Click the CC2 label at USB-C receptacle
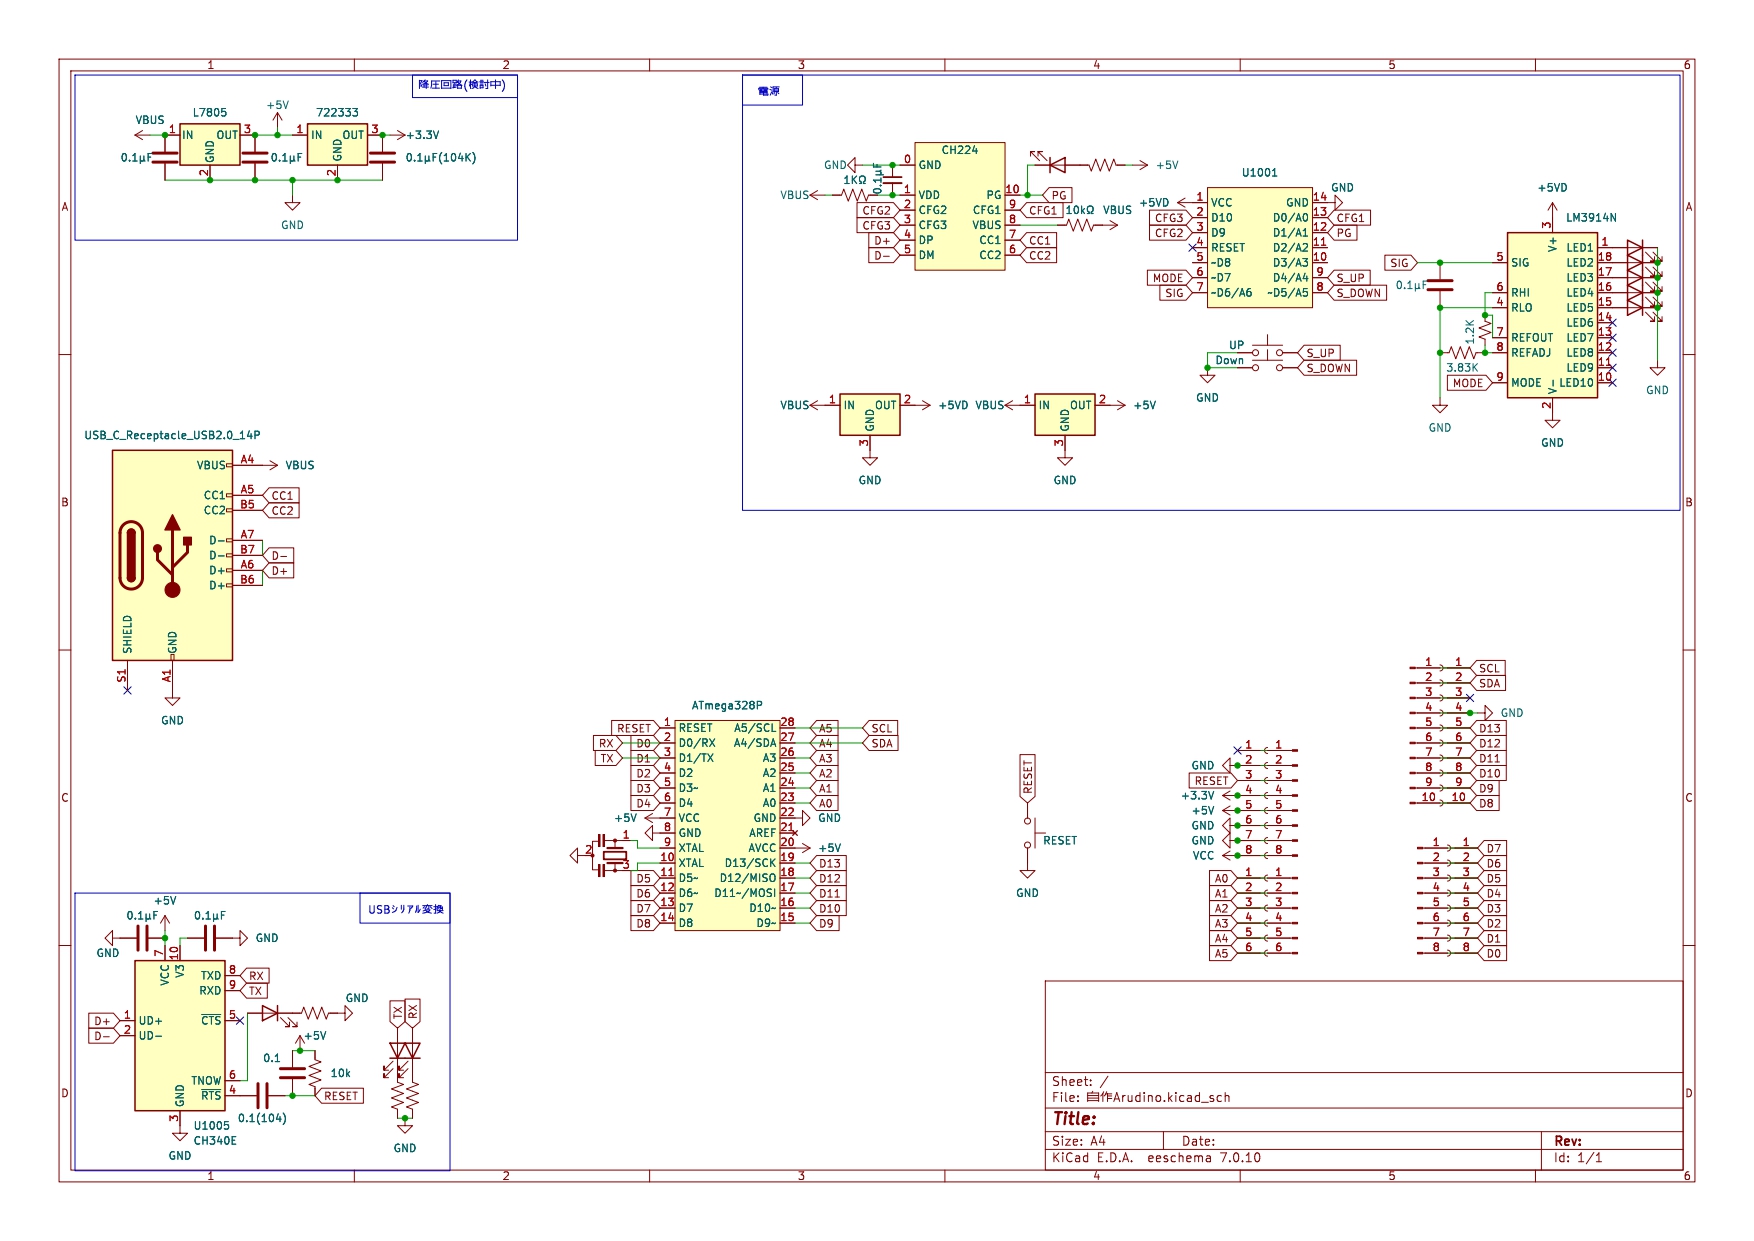Viewport: 1754px width, 1241px height. tap(283, 510)
